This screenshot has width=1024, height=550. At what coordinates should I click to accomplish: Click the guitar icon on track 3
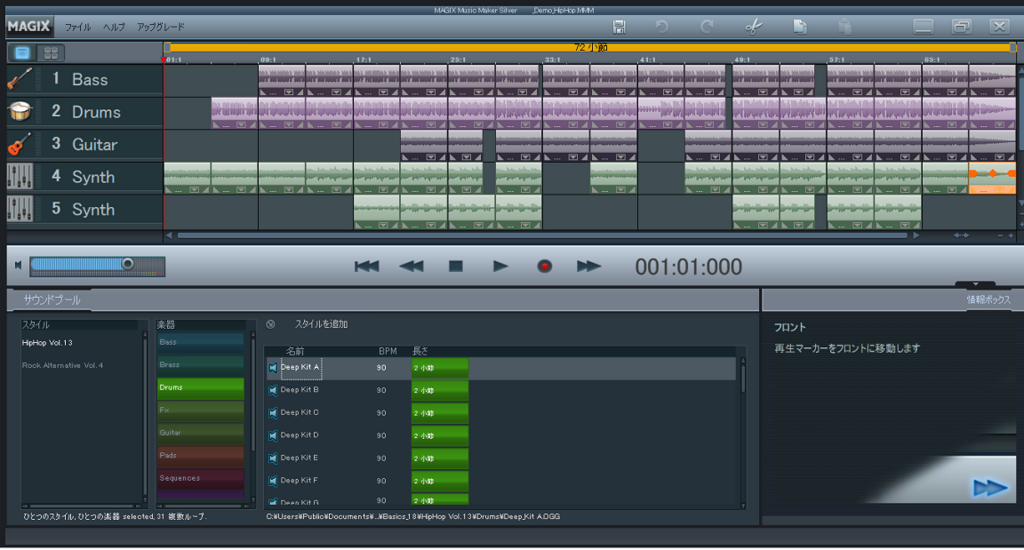pos(20,144)
